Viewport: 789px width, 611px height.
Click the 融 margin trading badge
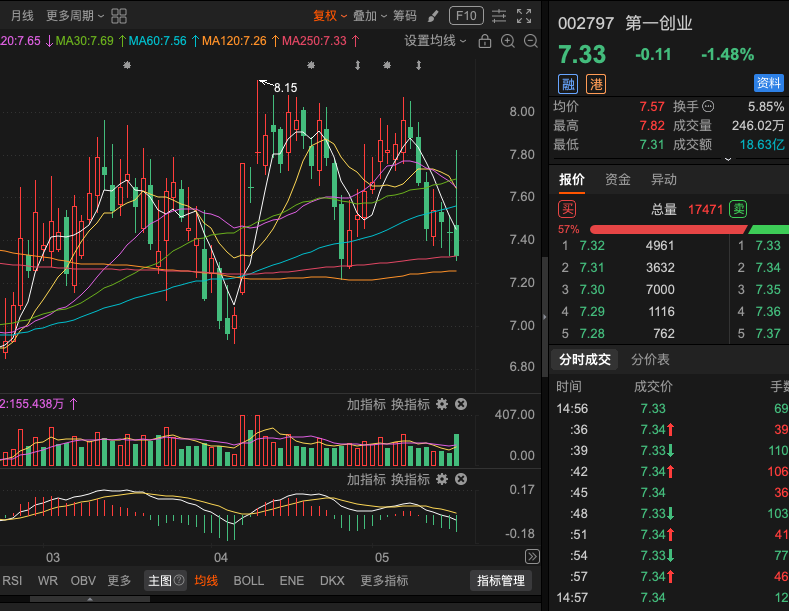tap(568, 84)
